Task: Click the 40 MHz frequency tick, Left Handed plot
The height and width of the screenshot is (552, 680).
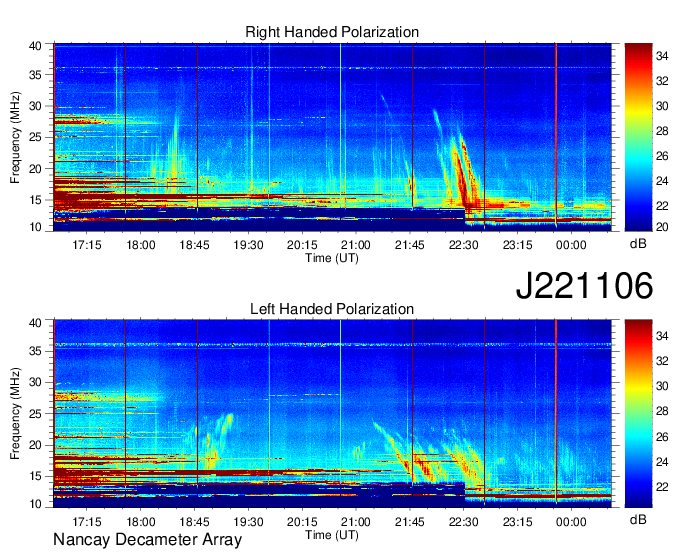Action: 35,323
